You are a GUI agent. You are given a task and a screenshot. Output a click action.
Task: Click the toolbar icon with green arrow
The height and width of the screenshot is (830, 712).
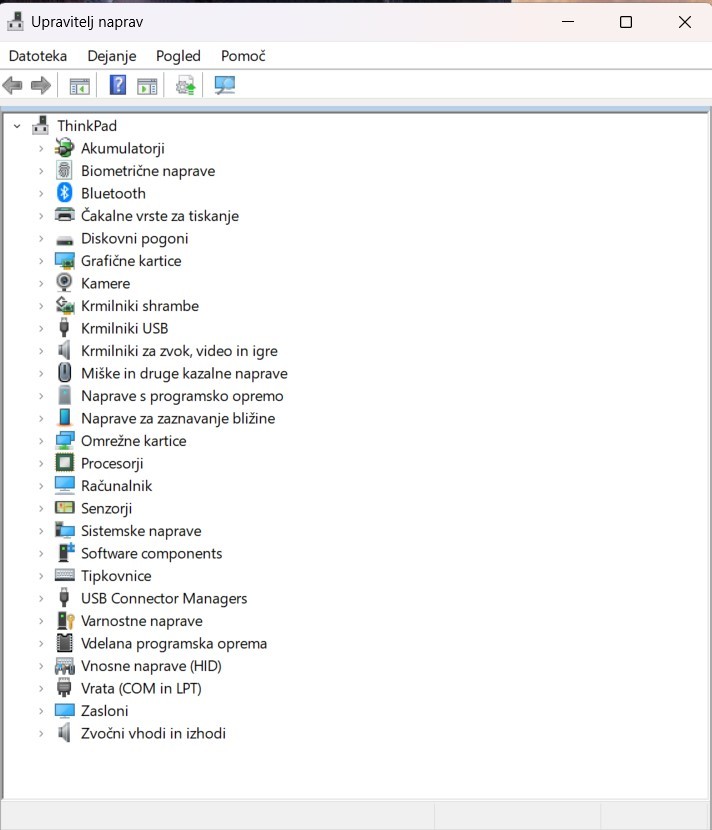(185, 86)
